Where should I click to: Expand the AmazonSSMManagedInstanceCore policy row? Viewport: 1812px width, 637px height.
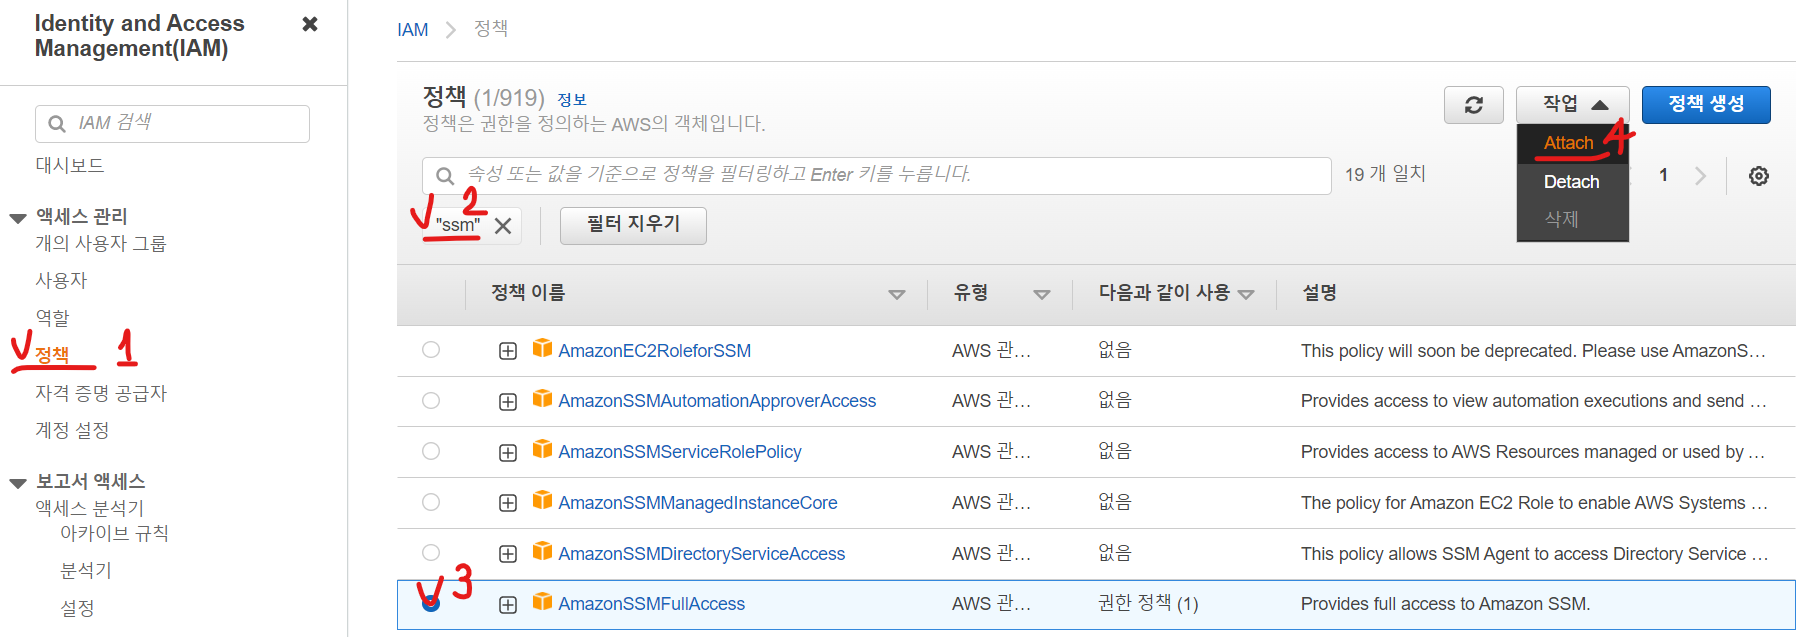(x=508, y=503)
